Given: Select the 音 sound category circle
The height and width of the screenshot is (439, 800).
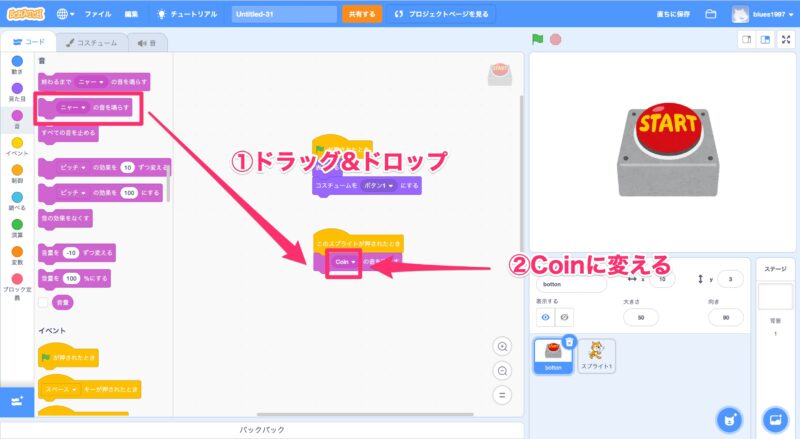Looking at the screenshot, I should point(17,115).
